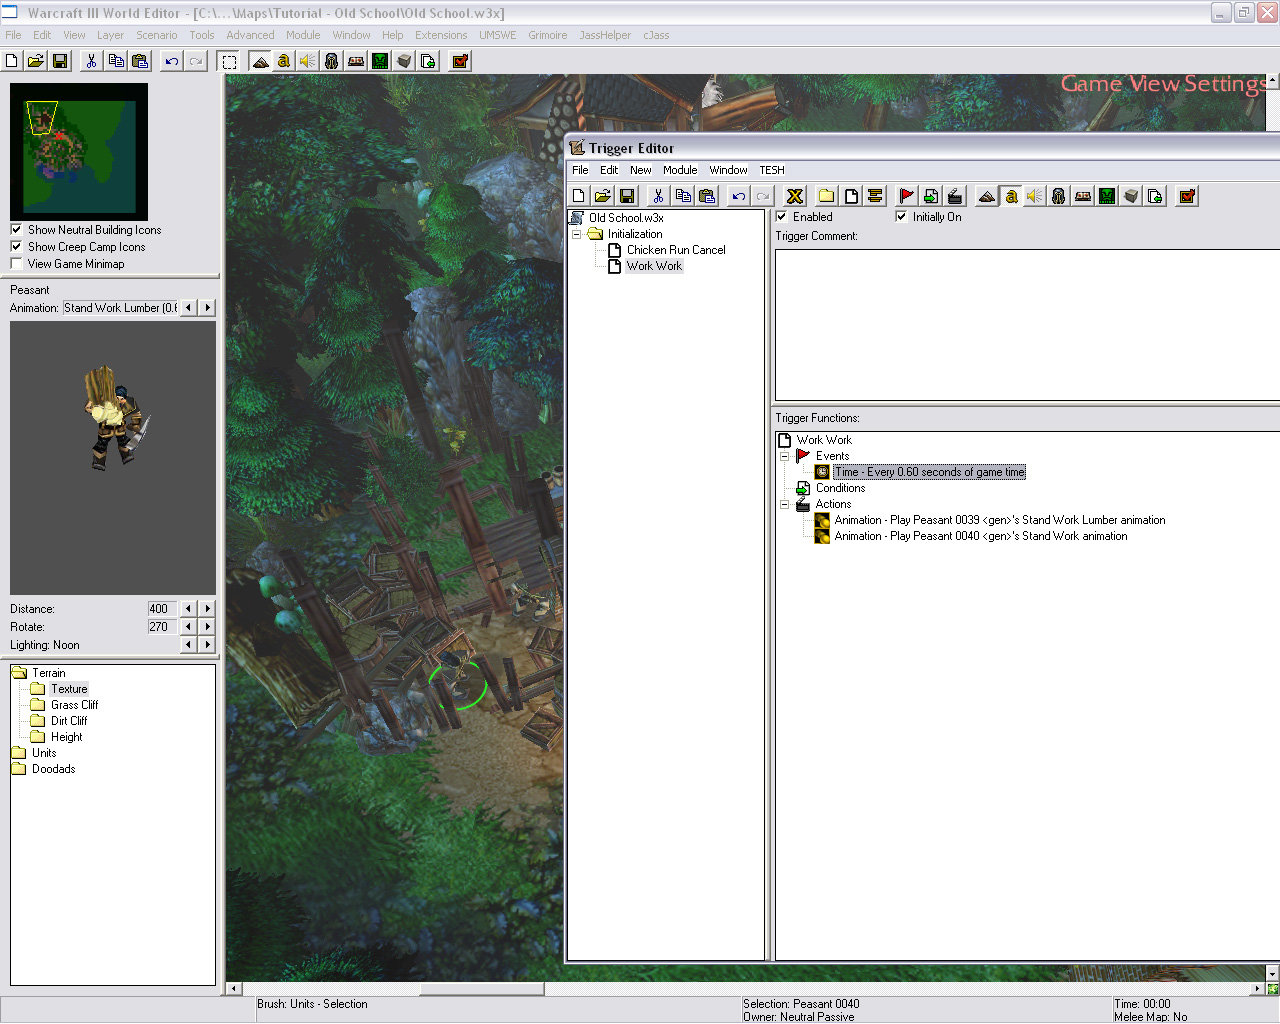
Task: Add new condition from Trigger Editor toolbar
Action: [x=930, y=196]
